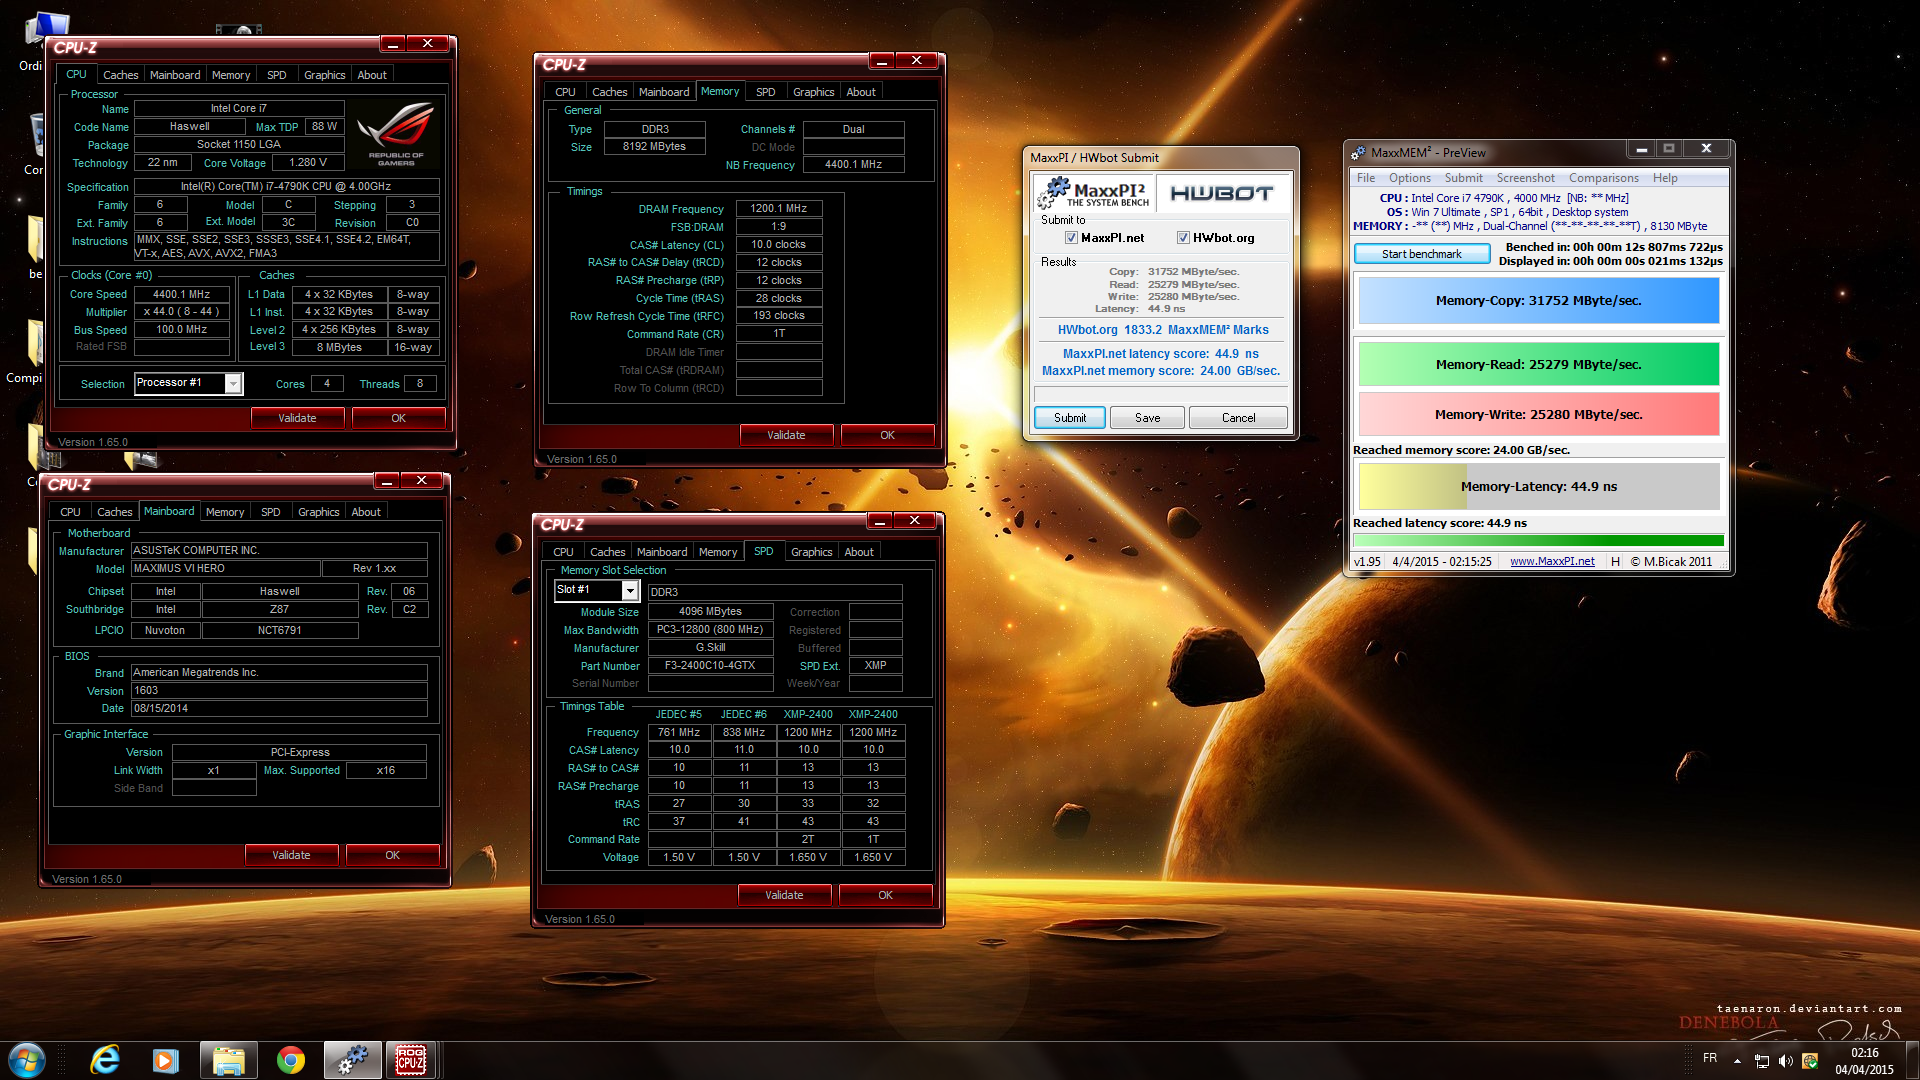1920x1080 pixels.
Task: Click Cancel in the MaxxPI submit dialog
Action: 1238,418
